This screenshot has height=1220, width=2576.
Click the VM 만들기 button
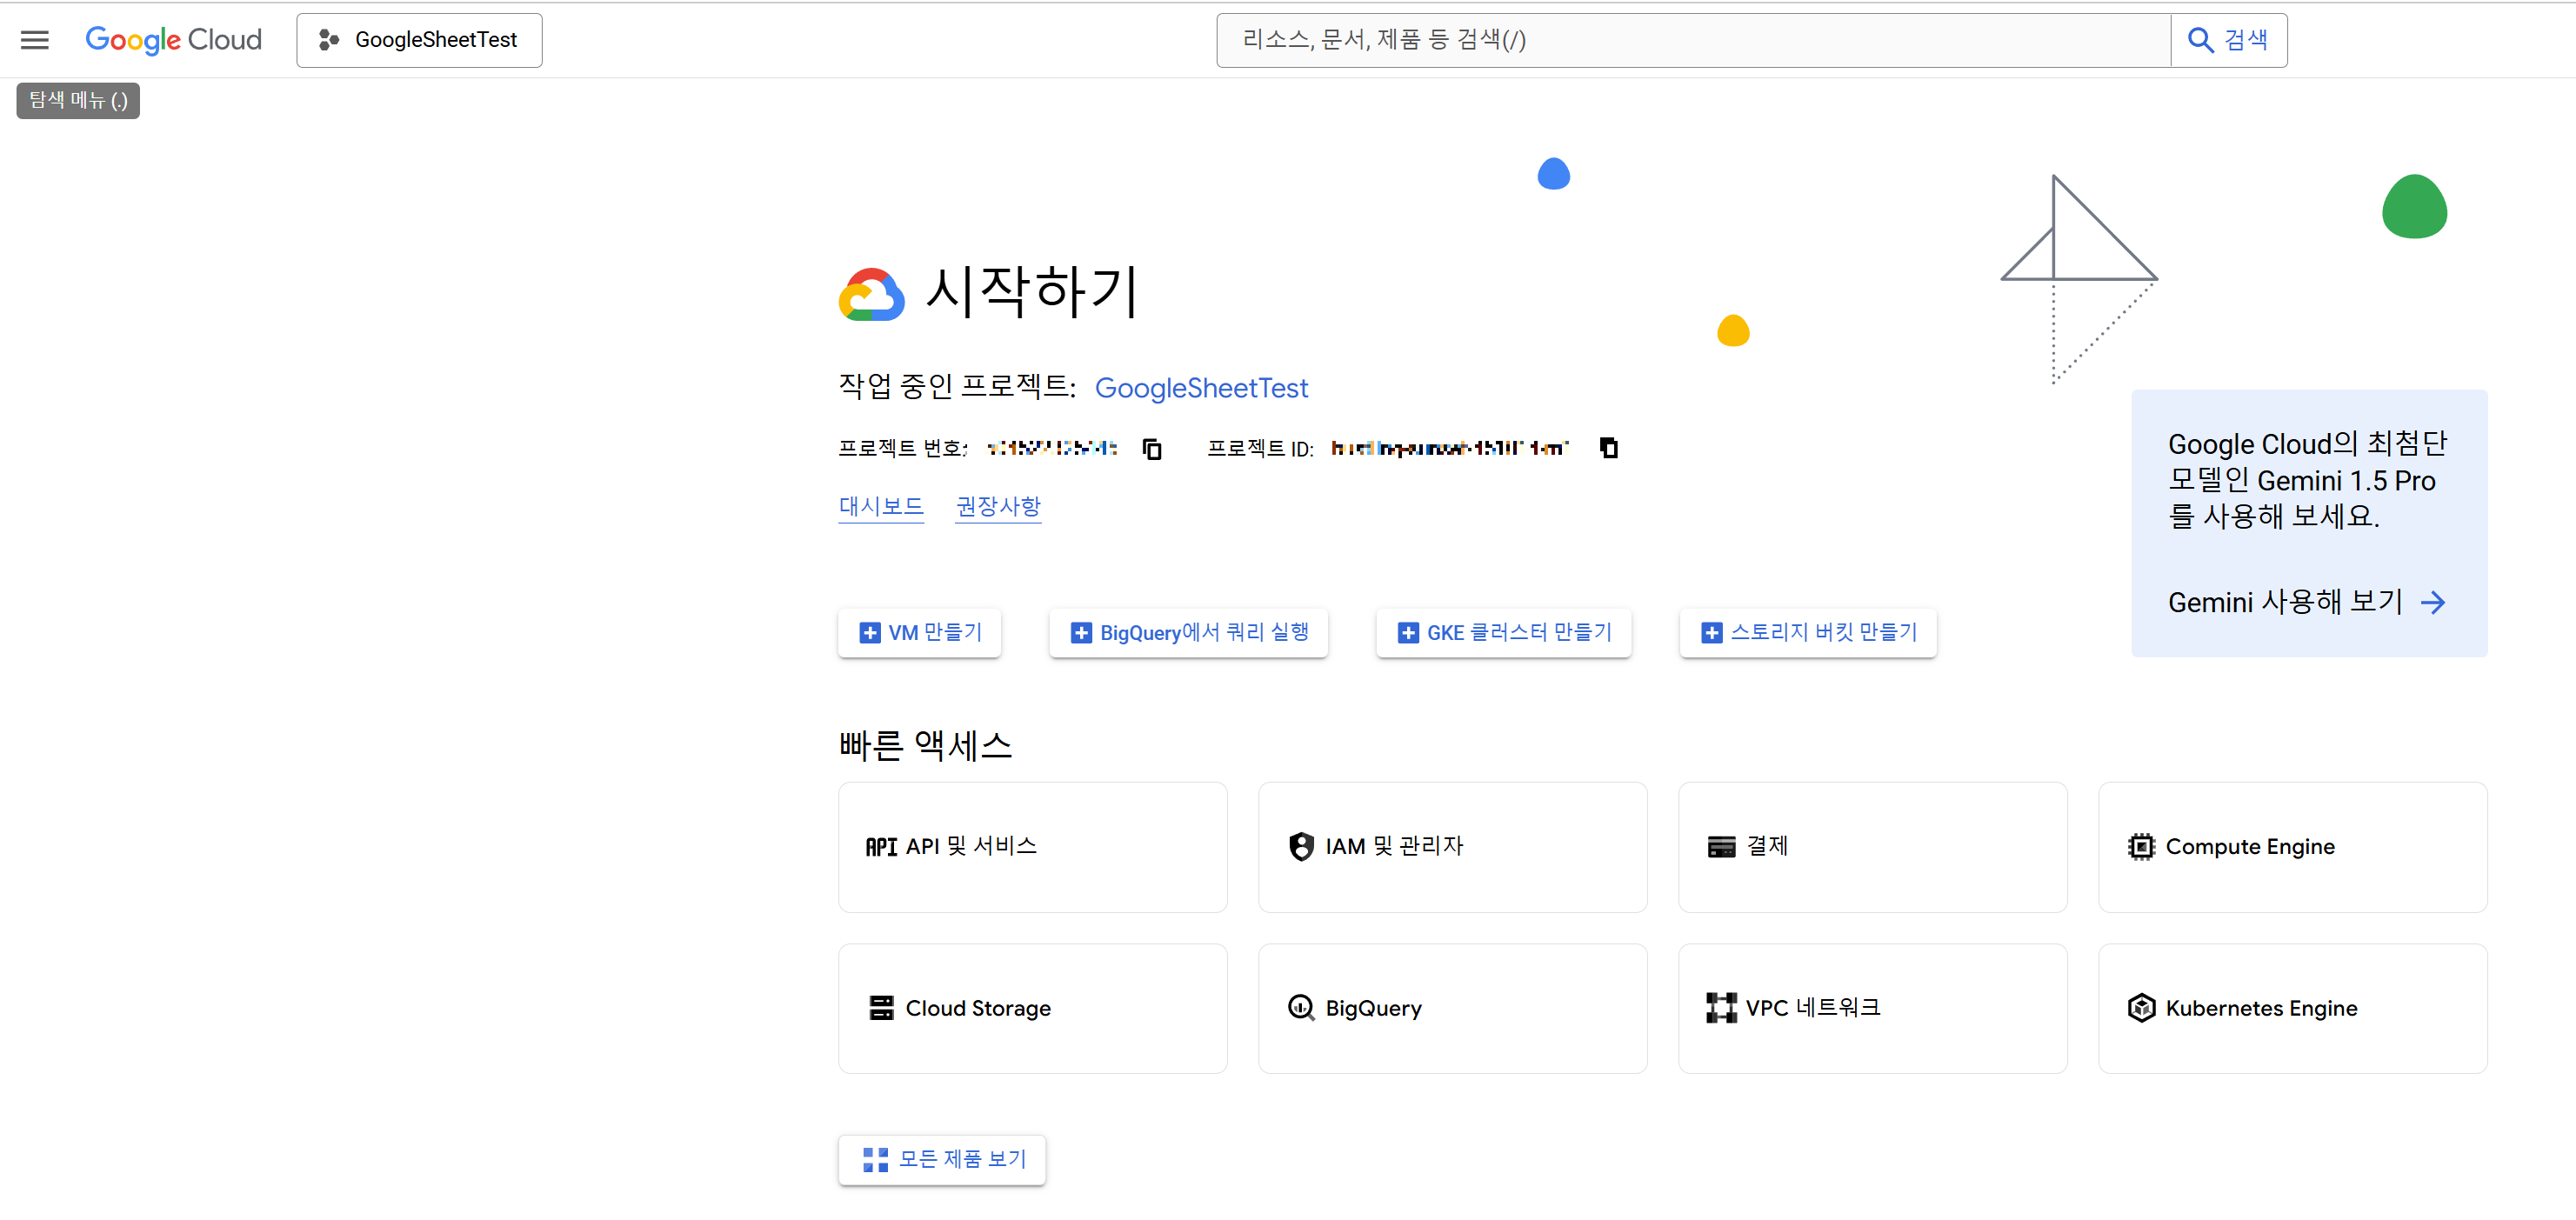coord(919,632)
